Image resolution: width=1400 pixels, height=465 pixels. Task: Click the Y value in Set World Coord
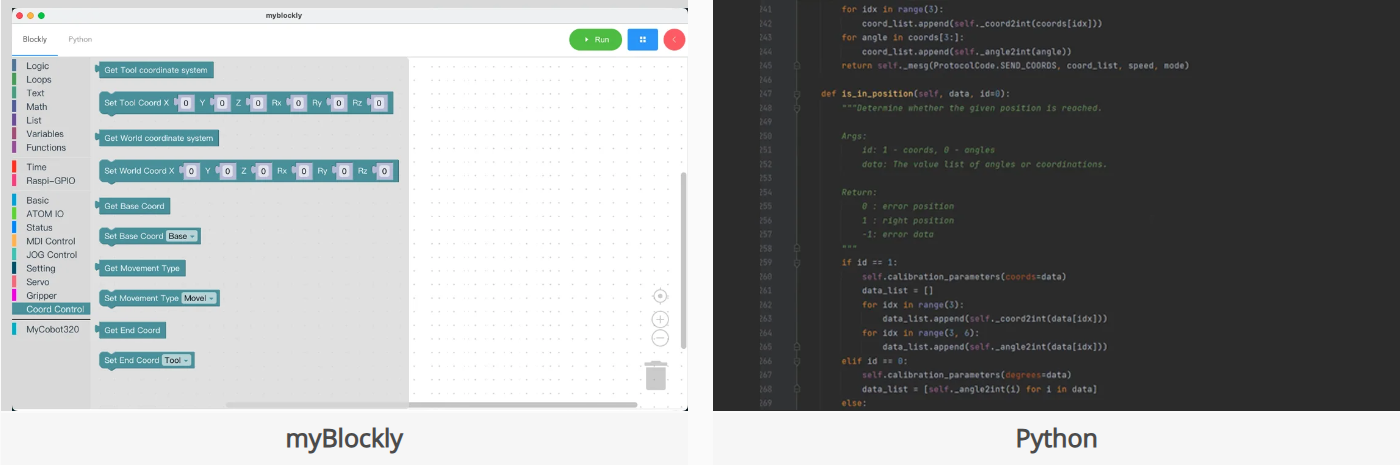(x=229, y=171)
